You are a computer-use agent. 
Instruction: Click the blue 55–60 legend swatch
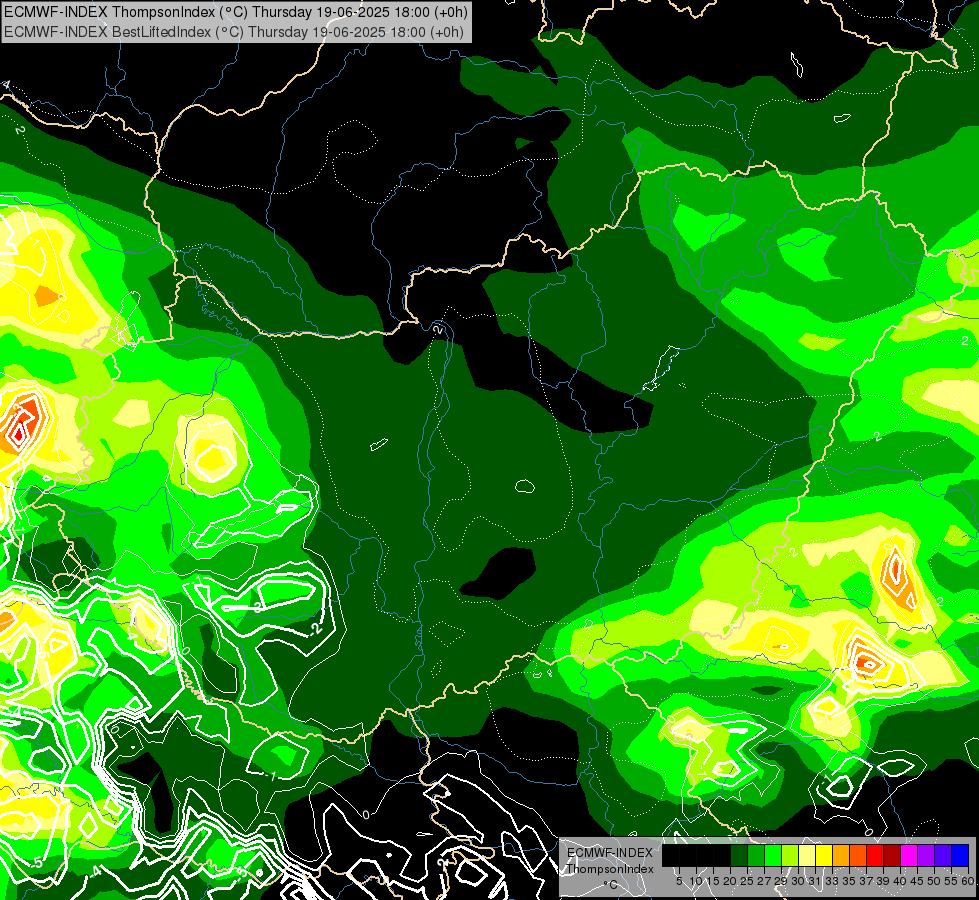[x=960, y=855]
